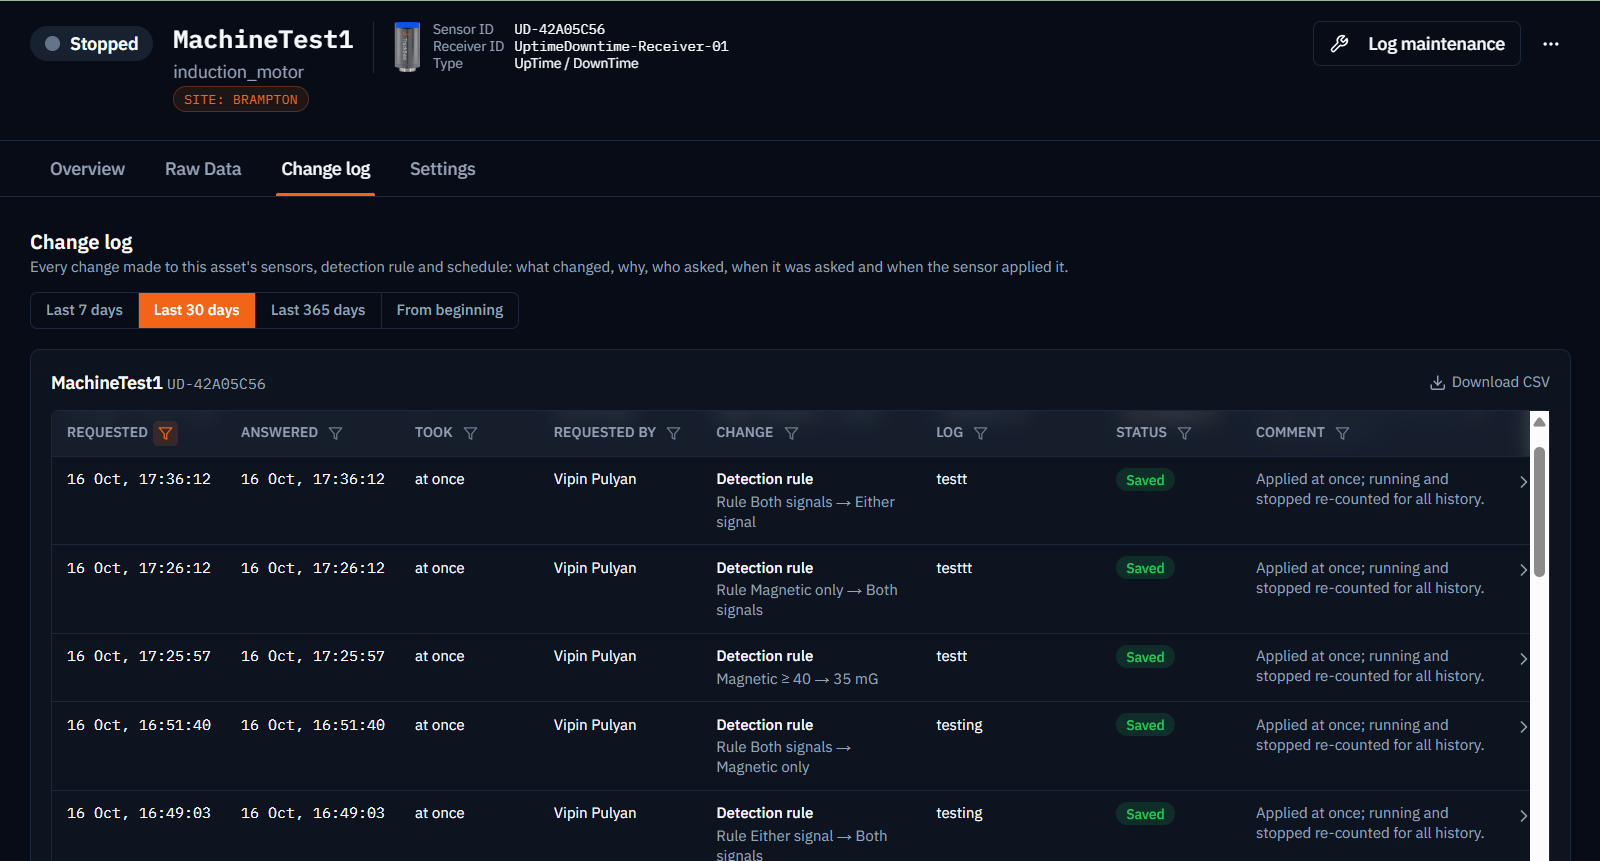The image size is (1600, 861).
Task: Click the 'testing' log in 16:49:03 row
Action: tap(959, 813)
